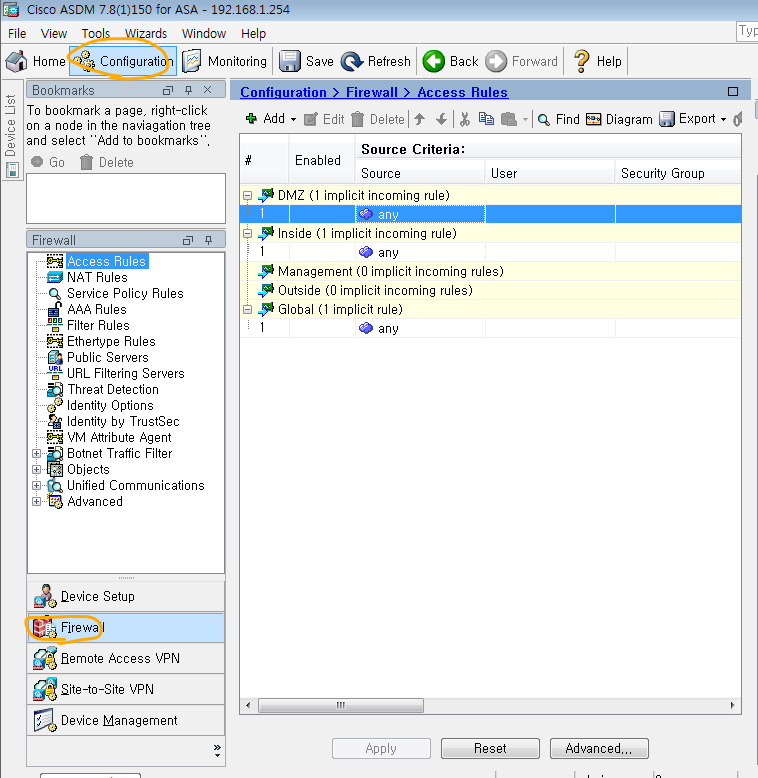Viewport: 758px width, 778px height.
Task: Expand the Advanced tree node
Action: (36, 501)
